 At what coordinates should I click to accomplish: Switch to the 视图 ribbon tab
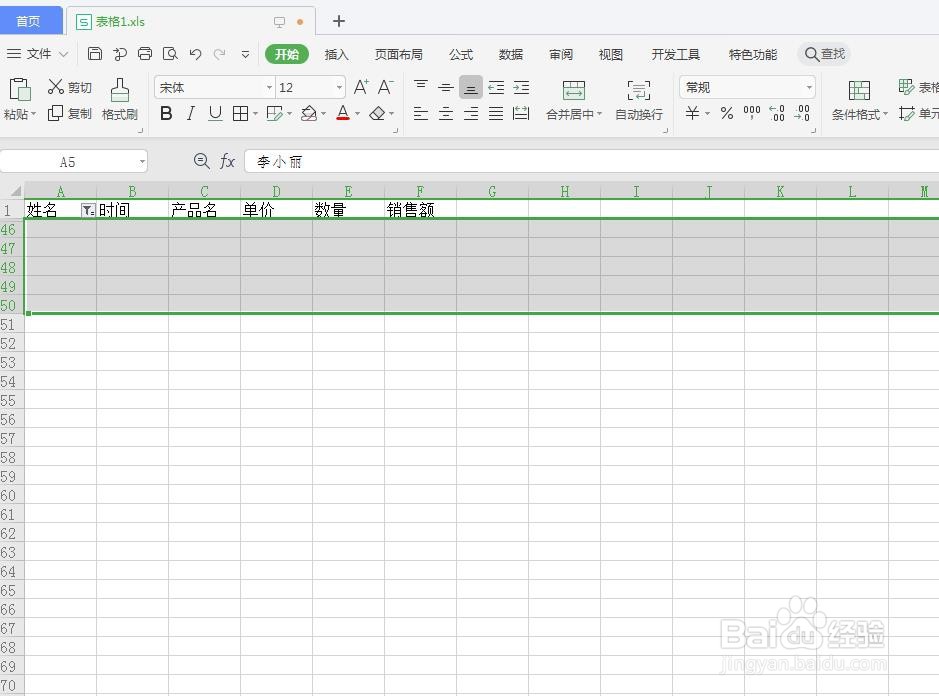(x=611, y=55)
